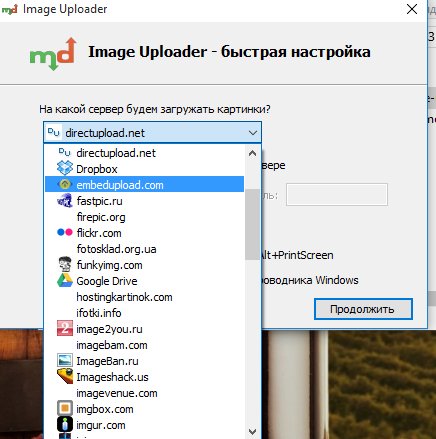Click the image2you.ru red 2 icon
This screenshot has height=439, width=436.
pos(65,328)
